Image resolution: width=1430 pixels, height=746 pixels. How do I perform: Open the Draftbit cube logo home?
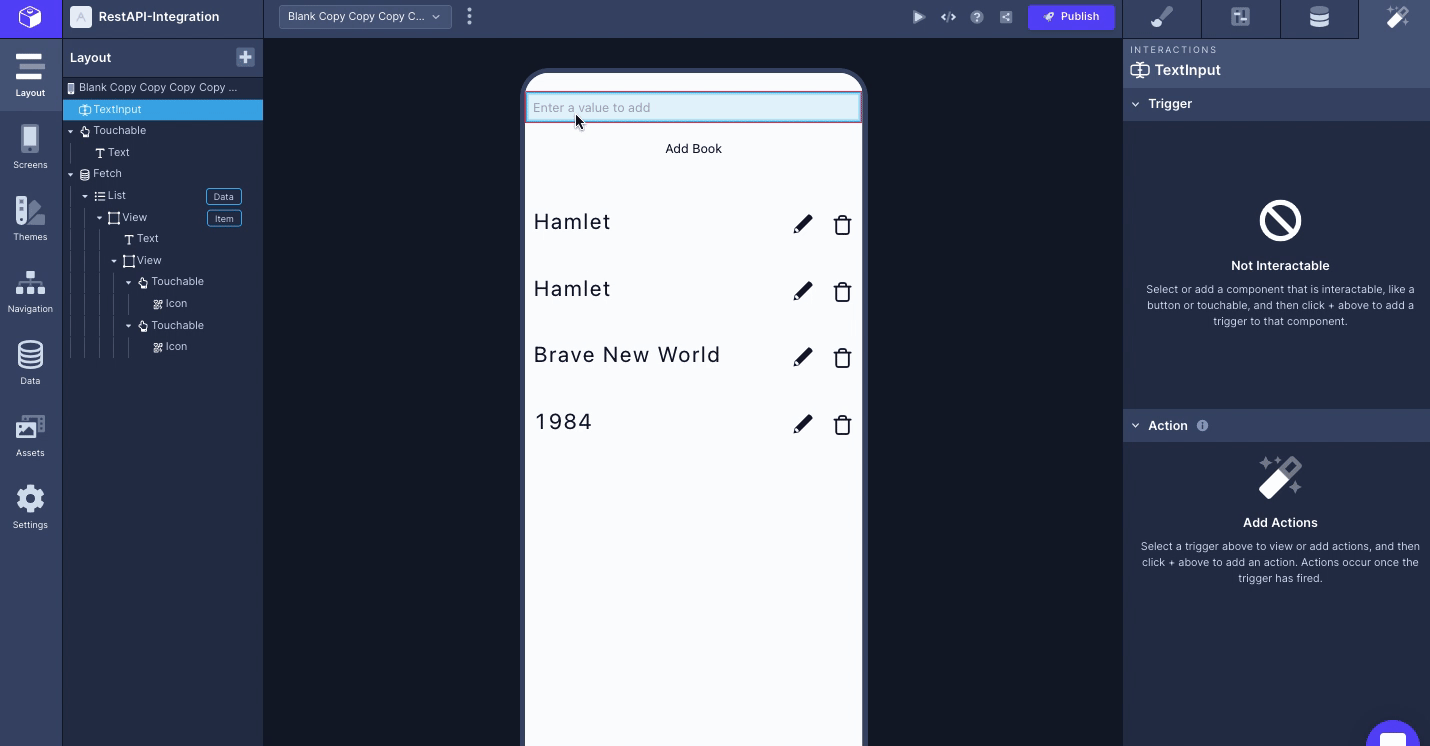30,17
